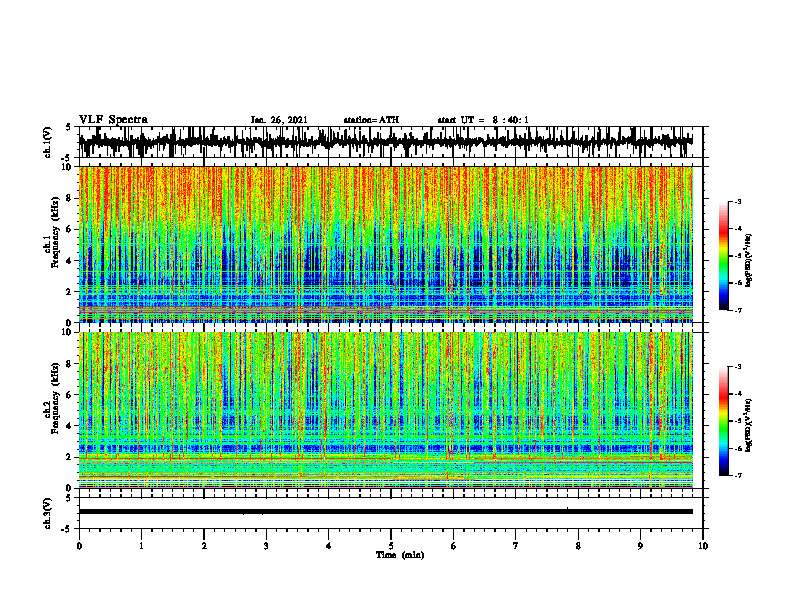This screenshot has width=792, height=612.
Task: Click the "-7" value on ch.2 colorbar
Action: pyautogui.click(x=738, y=476)
